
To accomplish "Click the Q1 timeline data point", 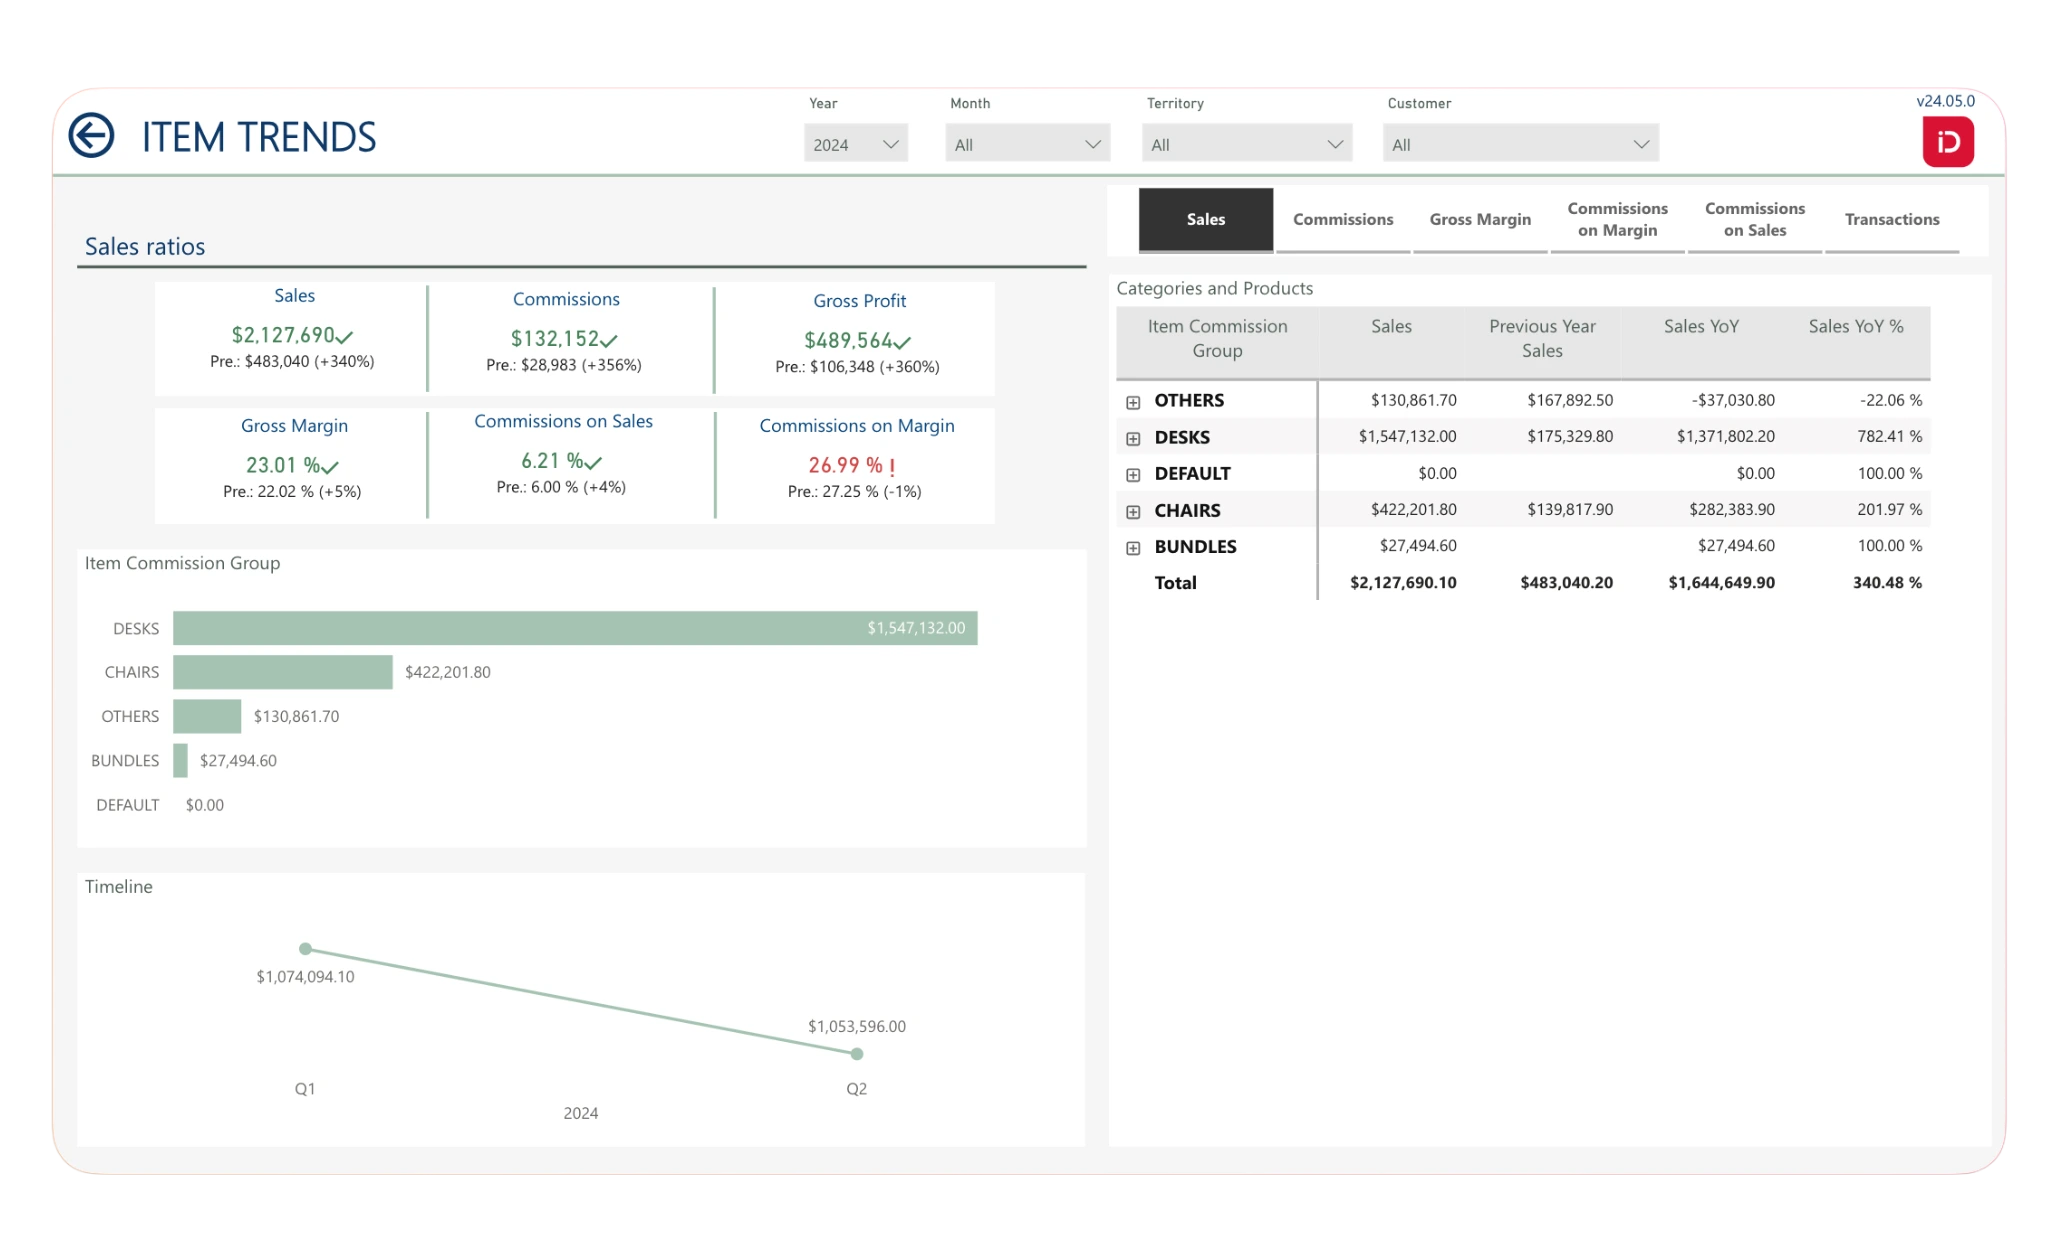I will pyautogui.click(x=306, y=948).
